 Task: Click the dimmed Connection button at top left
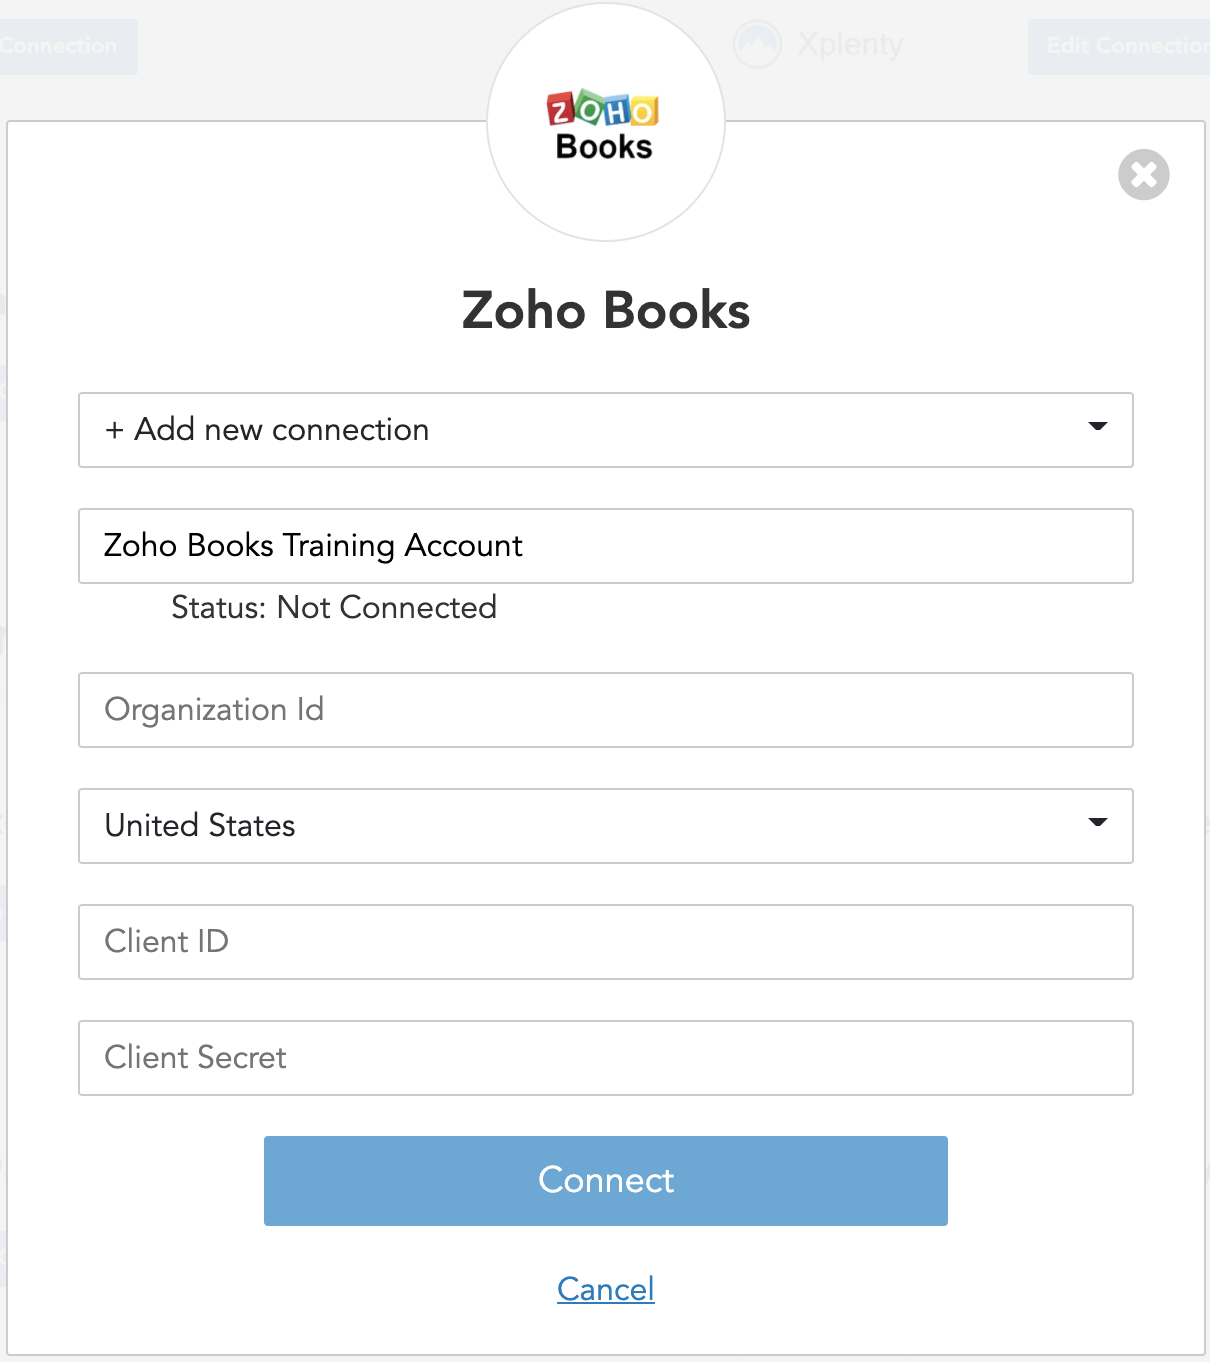(62, 46)
